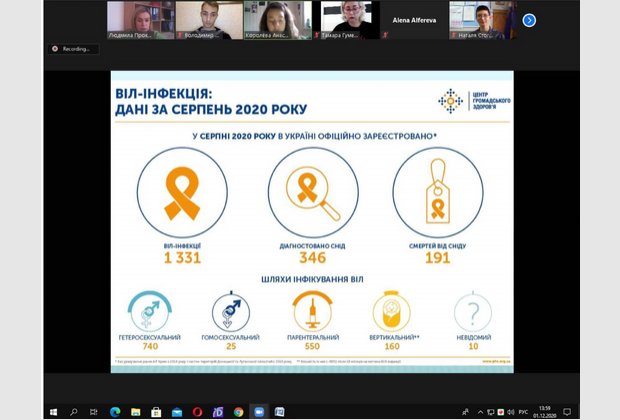Open the Windows Start menu
This screenshot has height=420, width=620.
[x=53, y=411]
